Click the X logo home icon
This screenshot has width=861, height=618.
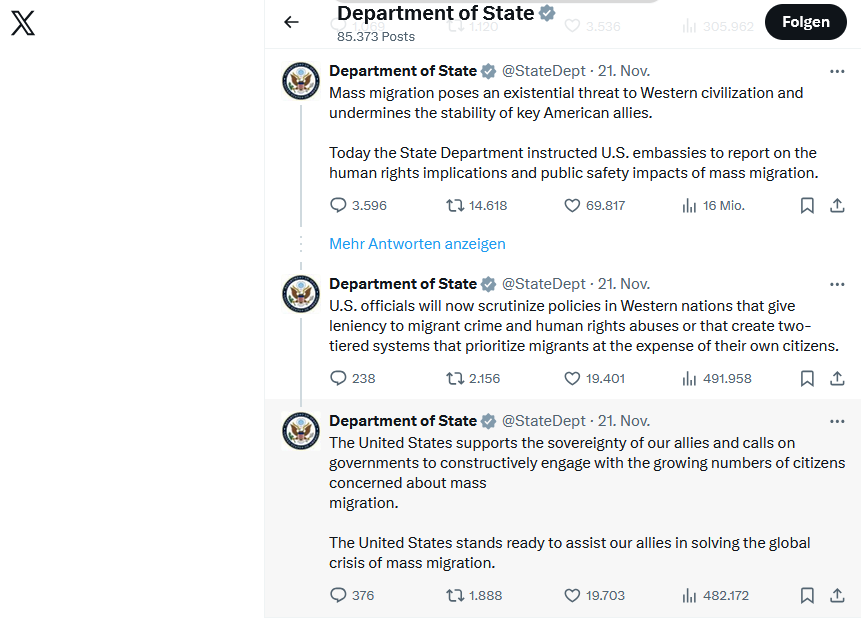pos(23,23)
